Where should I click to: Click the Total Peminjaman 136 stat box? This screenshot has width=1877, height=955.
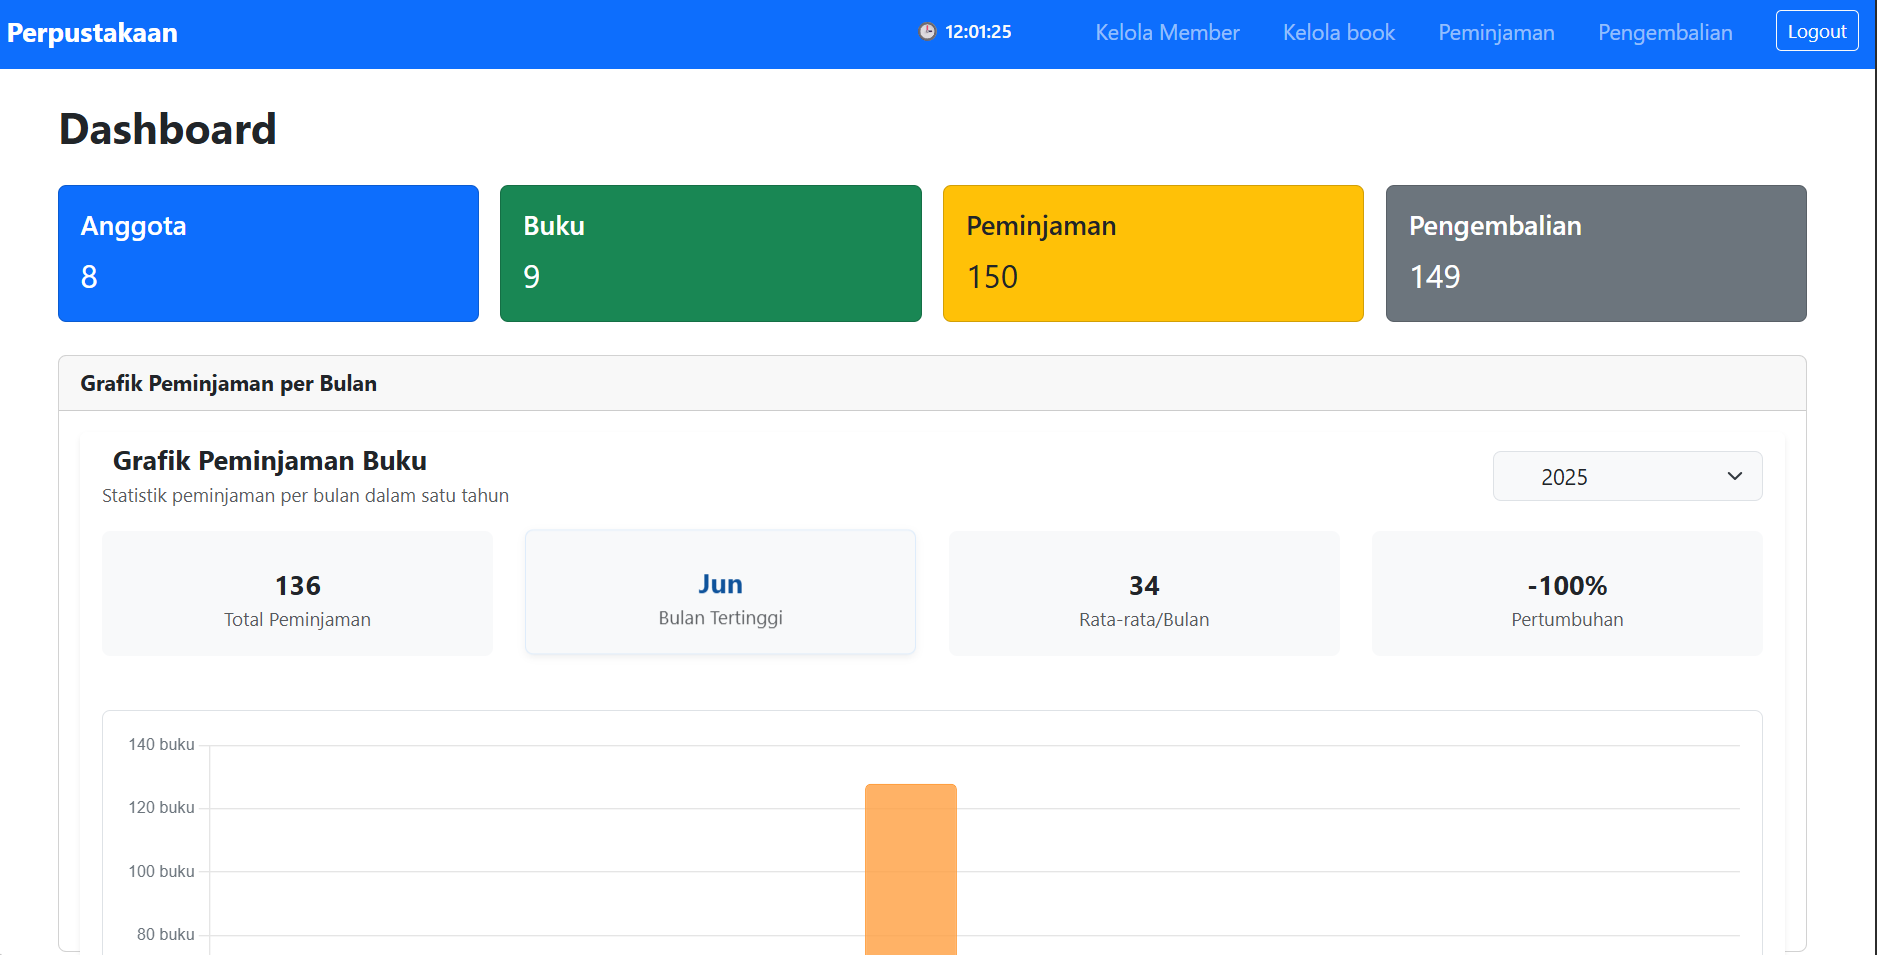point(297,594)
